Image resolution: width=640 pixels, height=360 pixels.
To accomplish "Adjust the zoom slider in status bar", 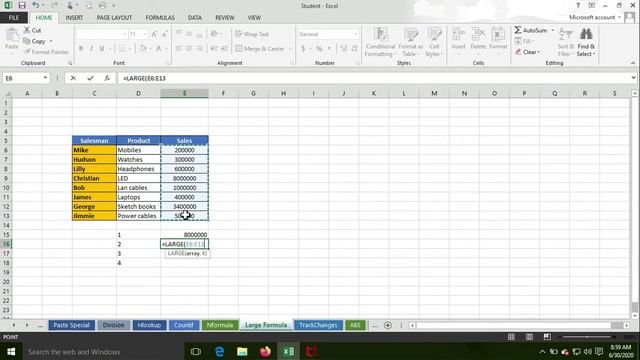I will coord(587,337).
